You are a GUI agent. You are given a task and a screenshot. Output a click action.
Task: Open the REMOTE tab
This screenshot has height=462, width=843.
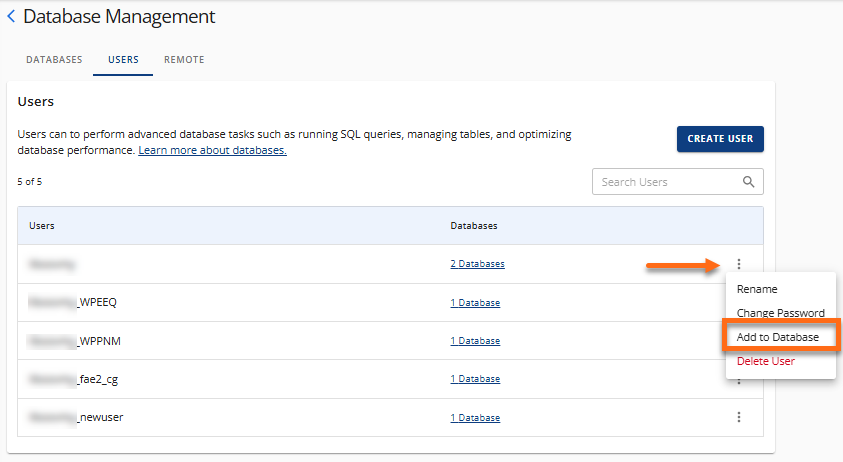coord(184,60)
